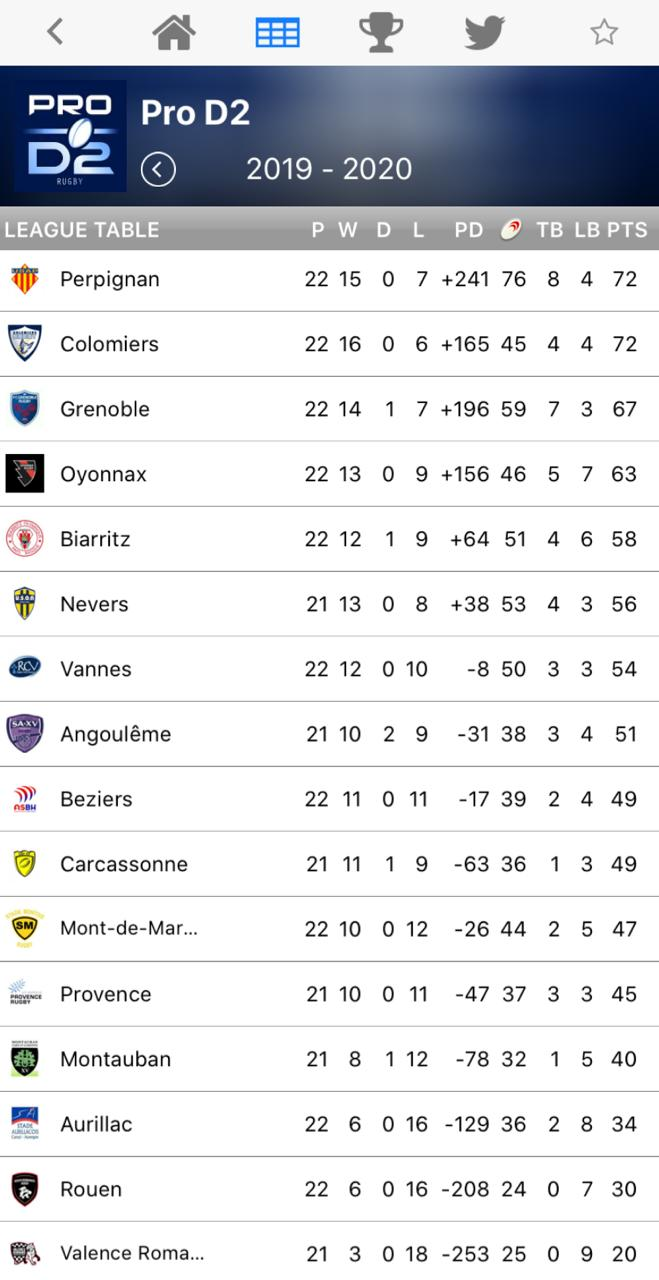This screenshot has width=659, height=1280.
Task: Tap the Oyonnax club crest
Action: 24,473
